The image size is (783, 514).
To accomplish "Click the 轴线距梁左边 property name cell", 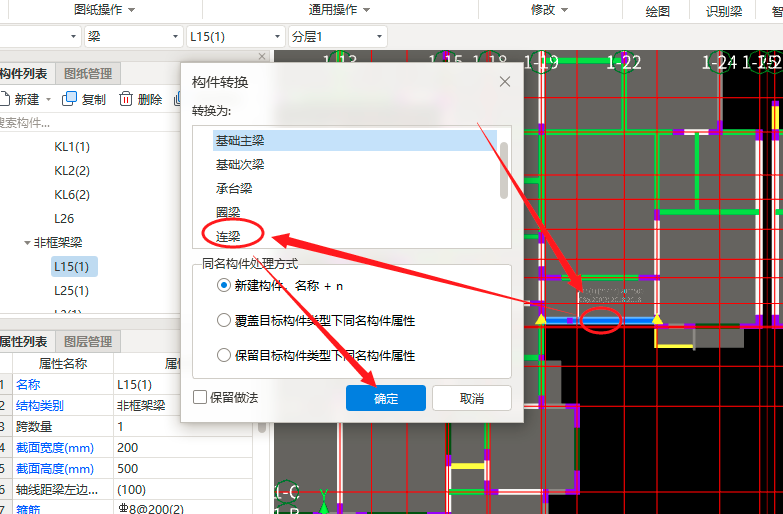I will [63, 490].
